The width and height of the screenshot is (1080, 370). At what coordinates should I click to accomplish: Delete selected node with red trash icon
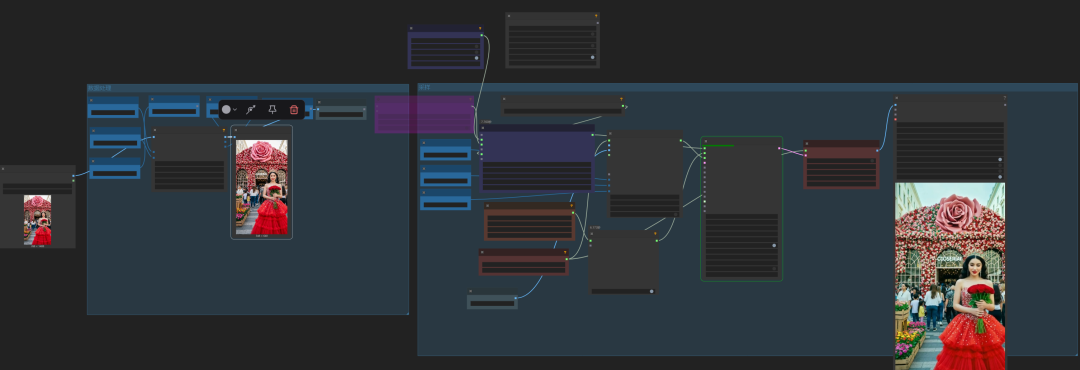click(x=294, y=110)
